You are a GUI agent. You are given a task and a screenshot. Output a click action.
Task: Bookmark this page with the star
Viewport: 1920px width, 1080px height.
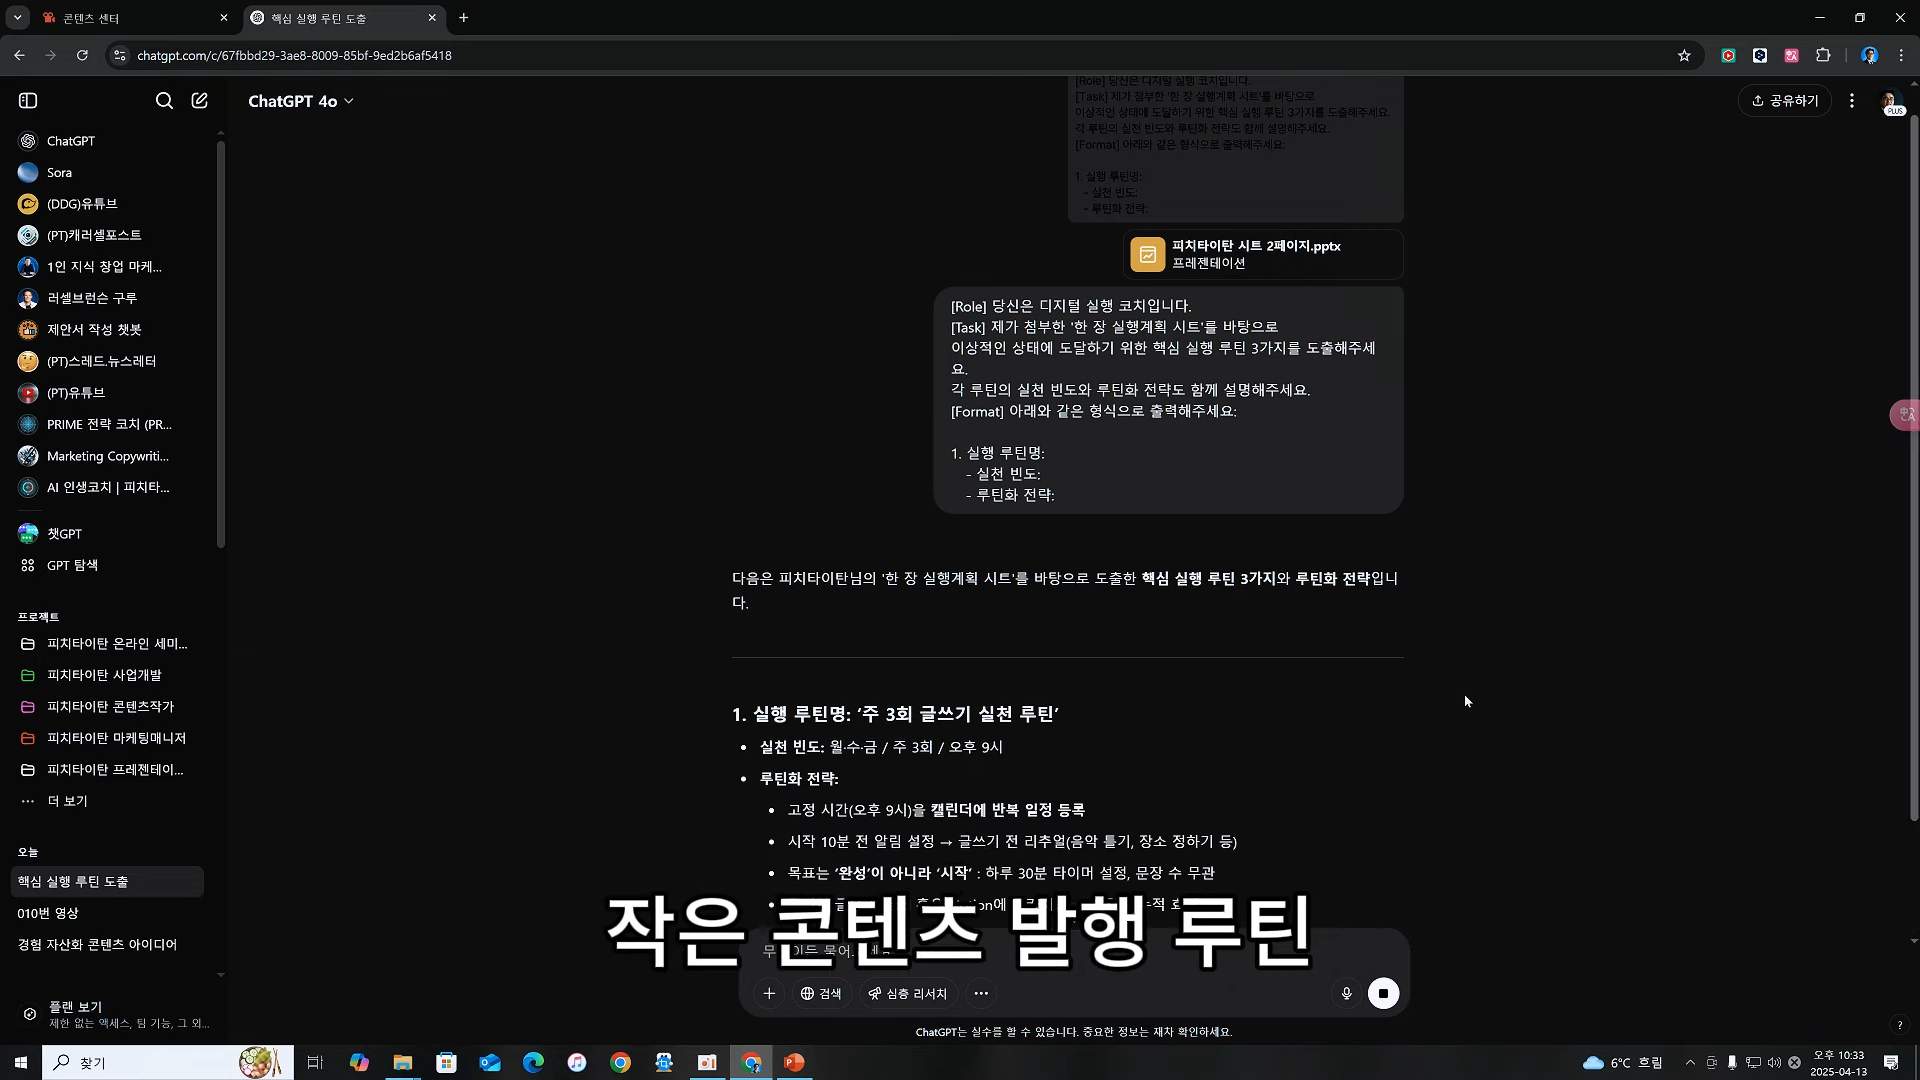1684,55
